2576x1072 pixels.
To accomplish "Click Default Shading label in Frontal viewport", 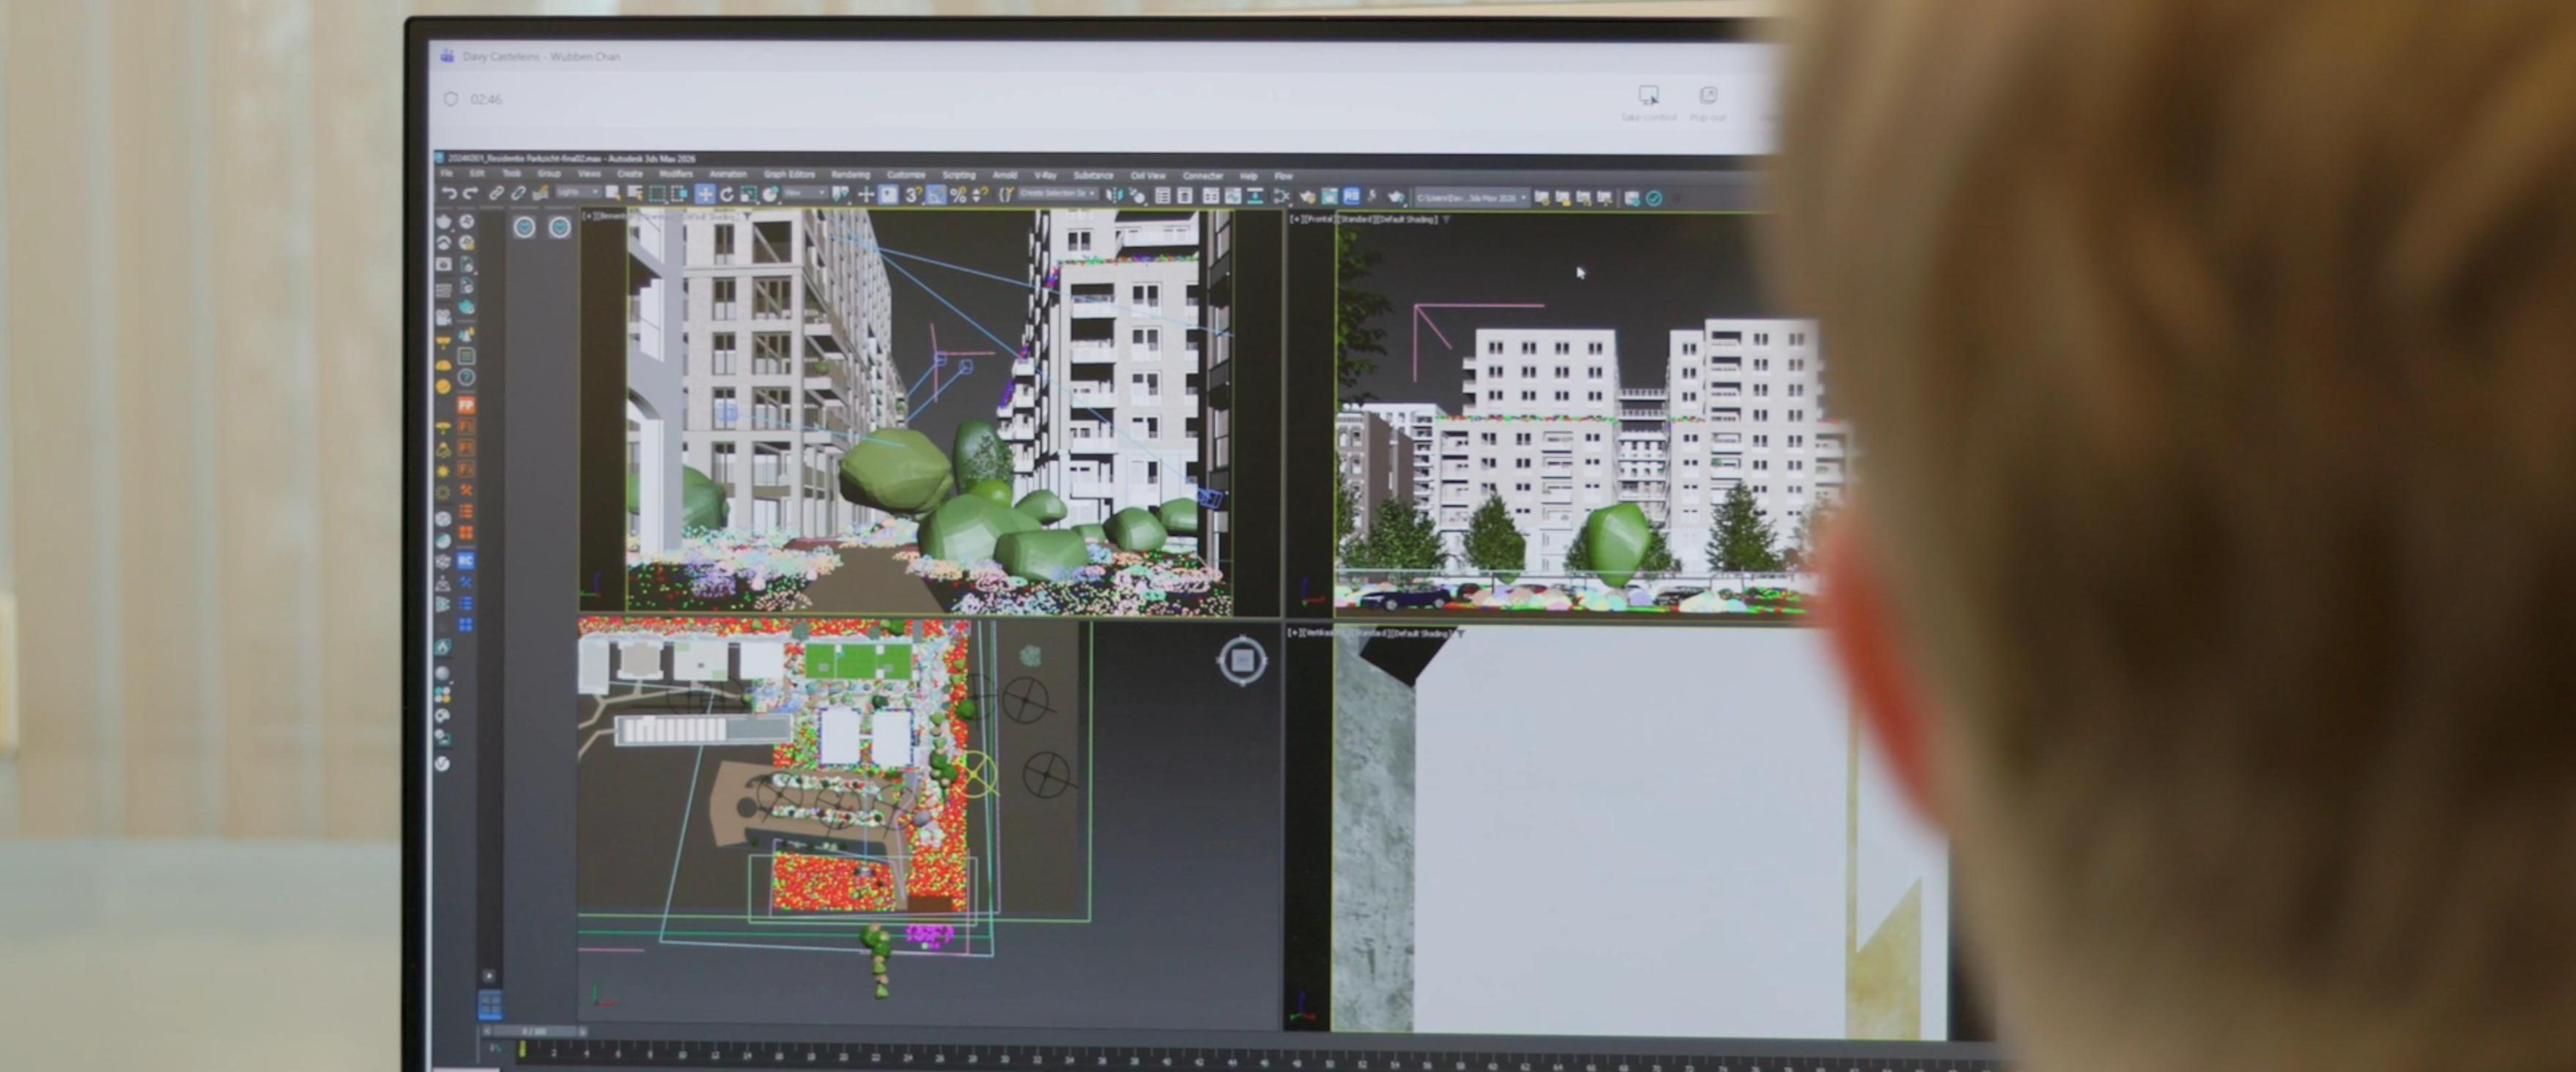I will click(1407, 219).
